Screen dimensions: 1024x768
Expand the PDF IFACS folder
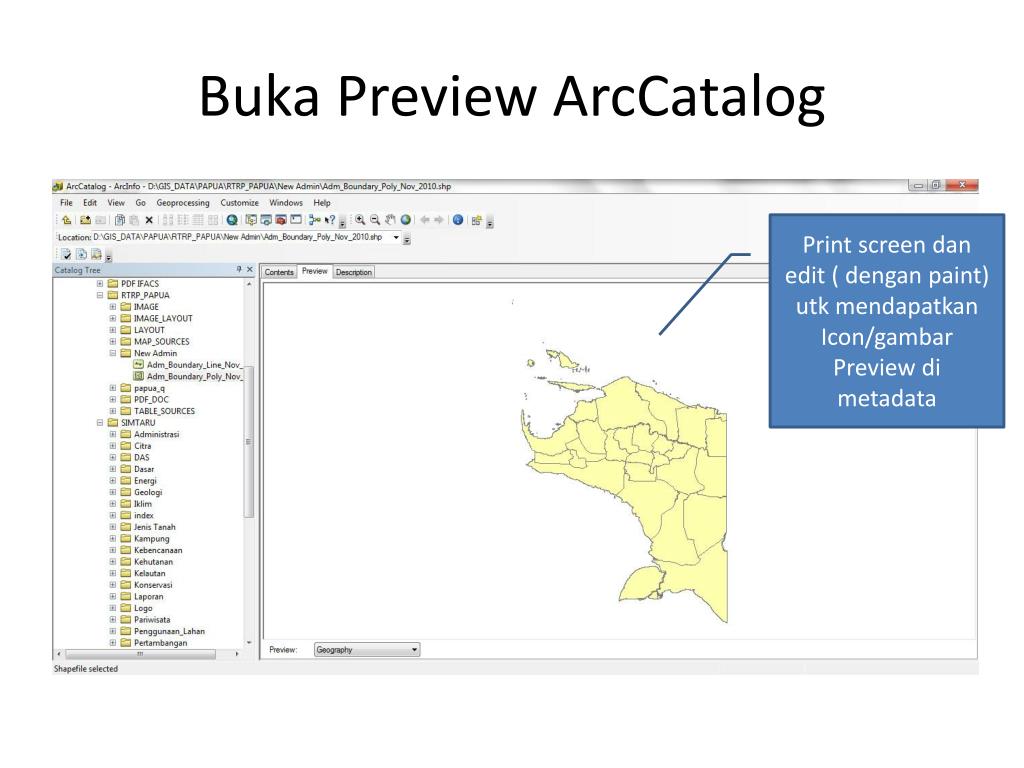100,283
